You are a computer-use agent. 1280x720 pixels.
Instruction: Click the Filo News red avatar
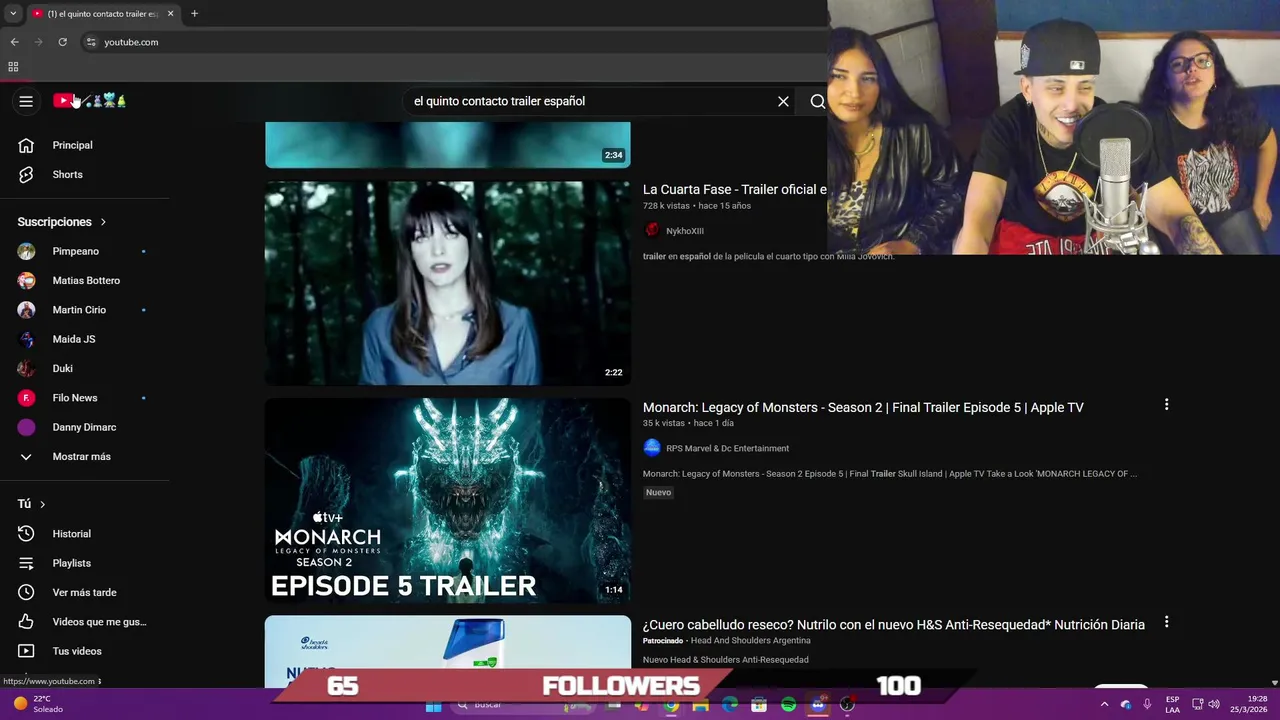(26, 398)
